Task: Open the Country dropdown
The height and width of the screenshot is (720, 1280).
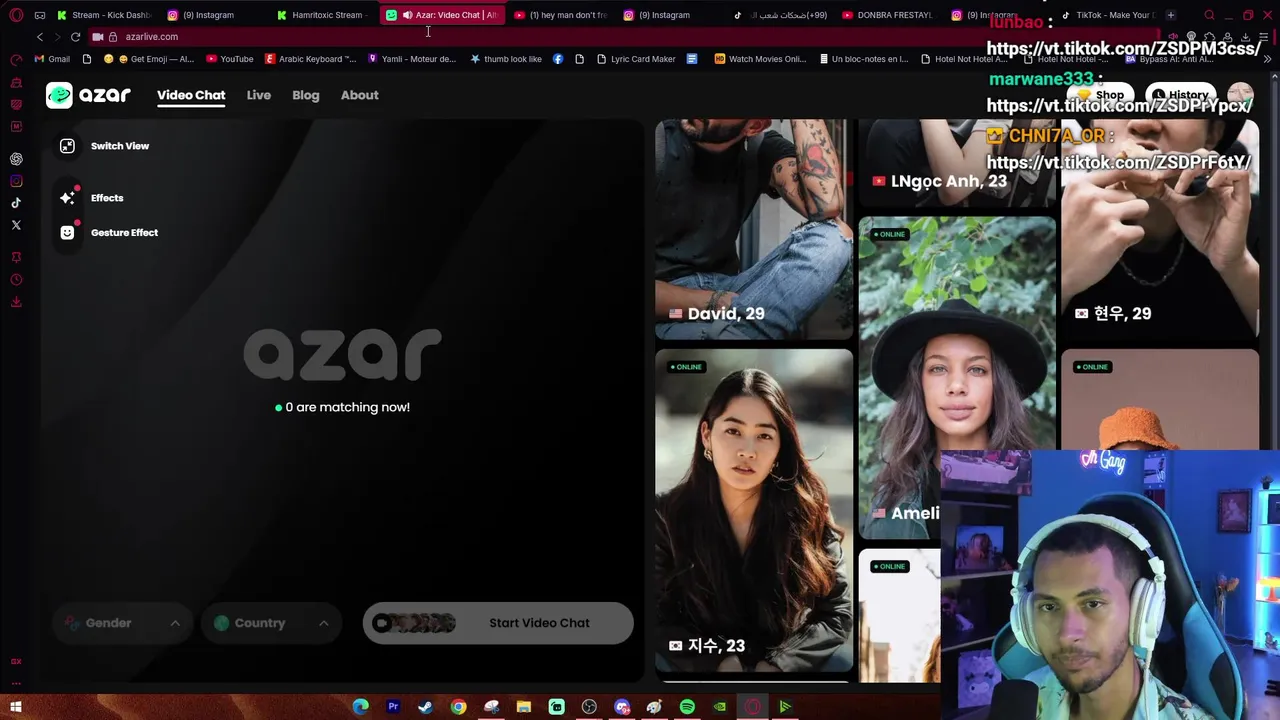Action: pyautogui.click(x=271, y=623)
